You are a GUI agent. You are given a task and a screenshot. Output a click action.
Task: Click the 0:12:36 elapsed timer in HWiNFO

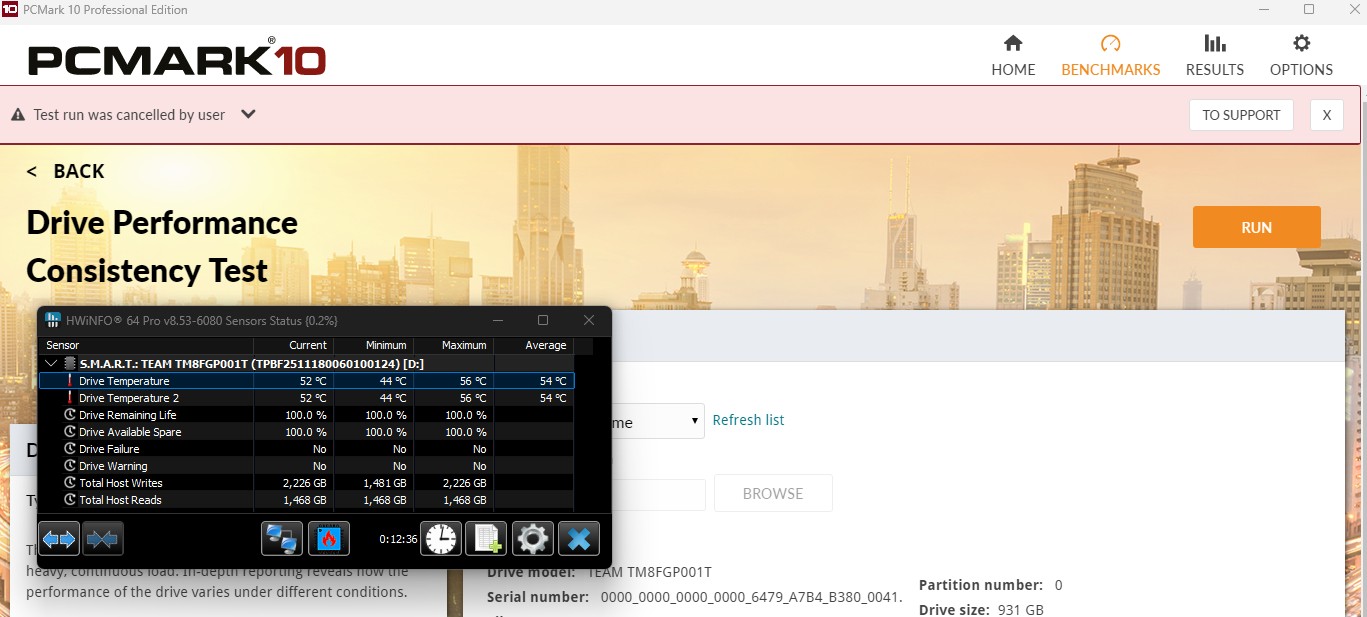[398, 539]
